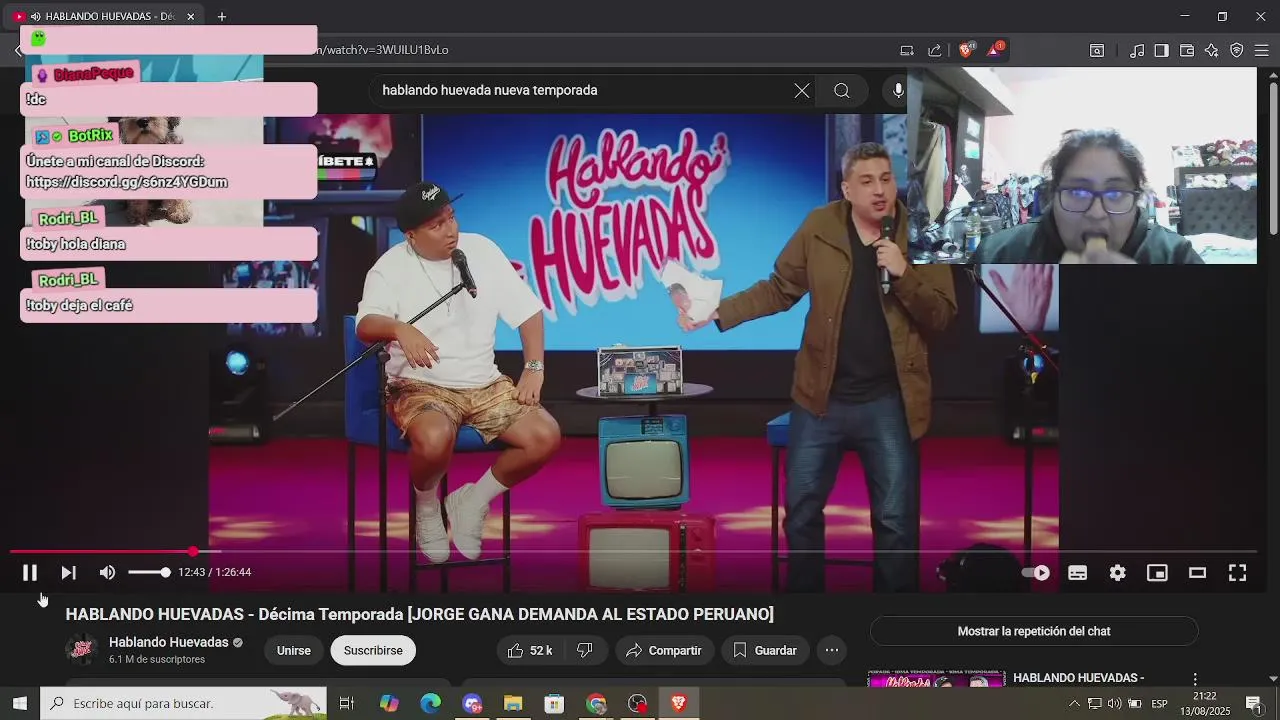The image size is (1280, 720).
Task: Click the browser address bar URL
Action: pyautogui.click(x=383, y=50)
